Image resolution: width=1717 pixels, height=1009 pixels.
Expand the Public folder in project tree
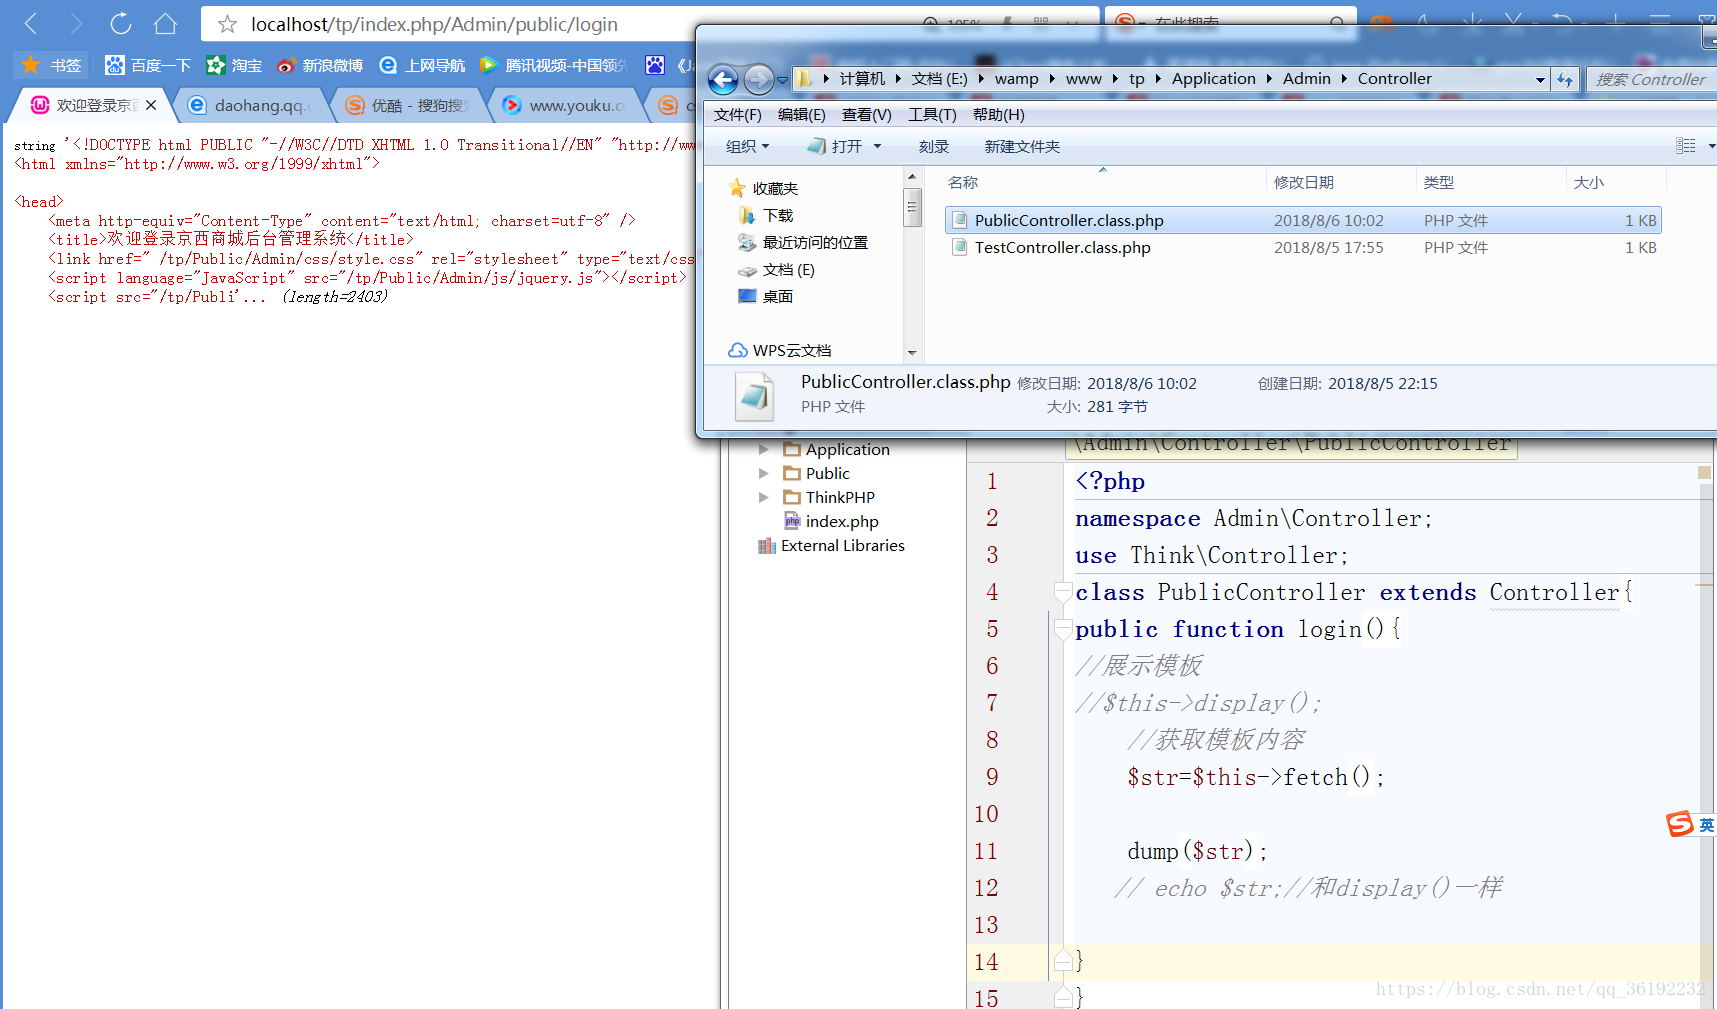pos(764,473)
